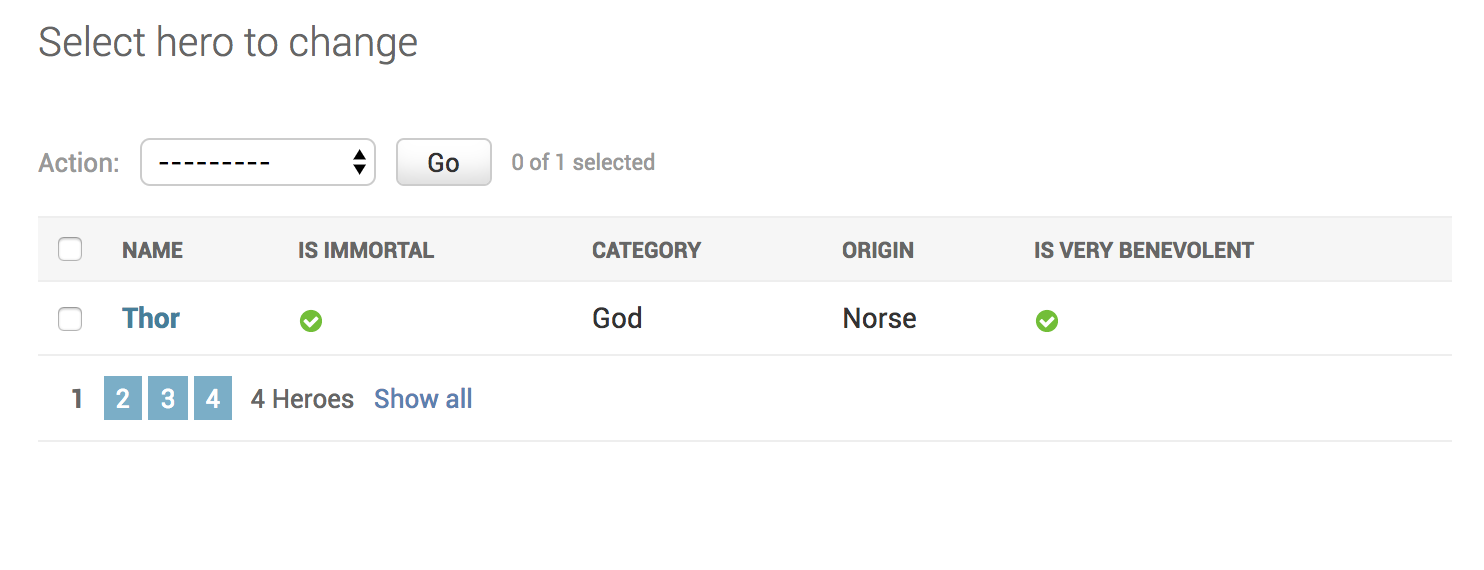Click current page number 1

coord(77,399)
